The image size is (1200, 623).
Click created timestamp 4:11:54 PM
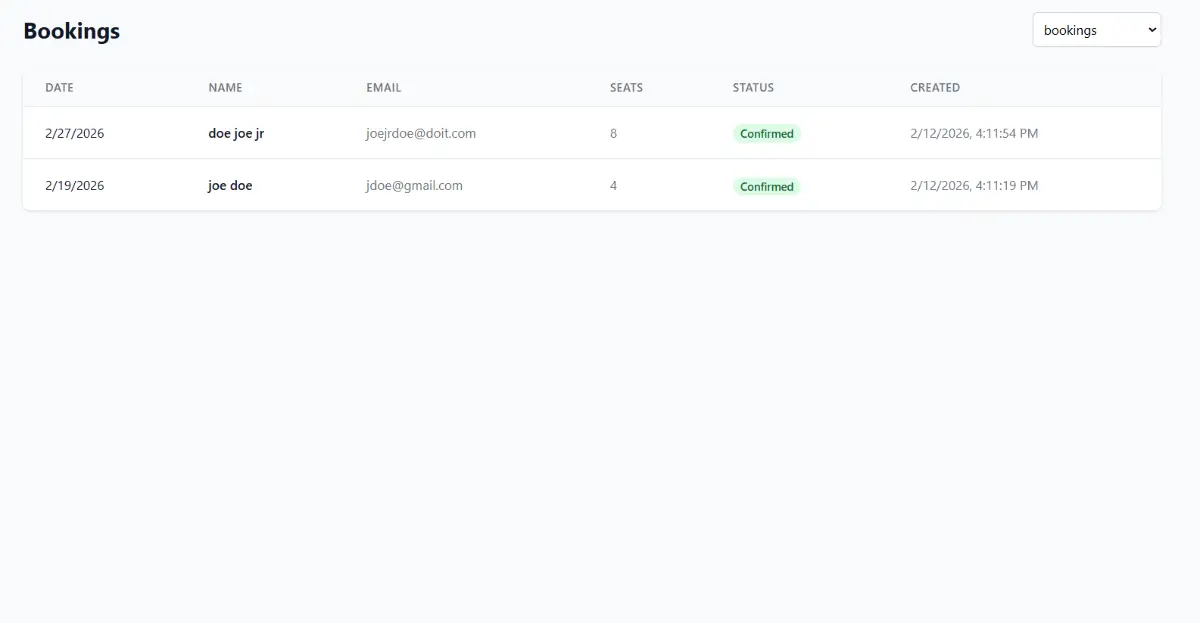[973, 133]
